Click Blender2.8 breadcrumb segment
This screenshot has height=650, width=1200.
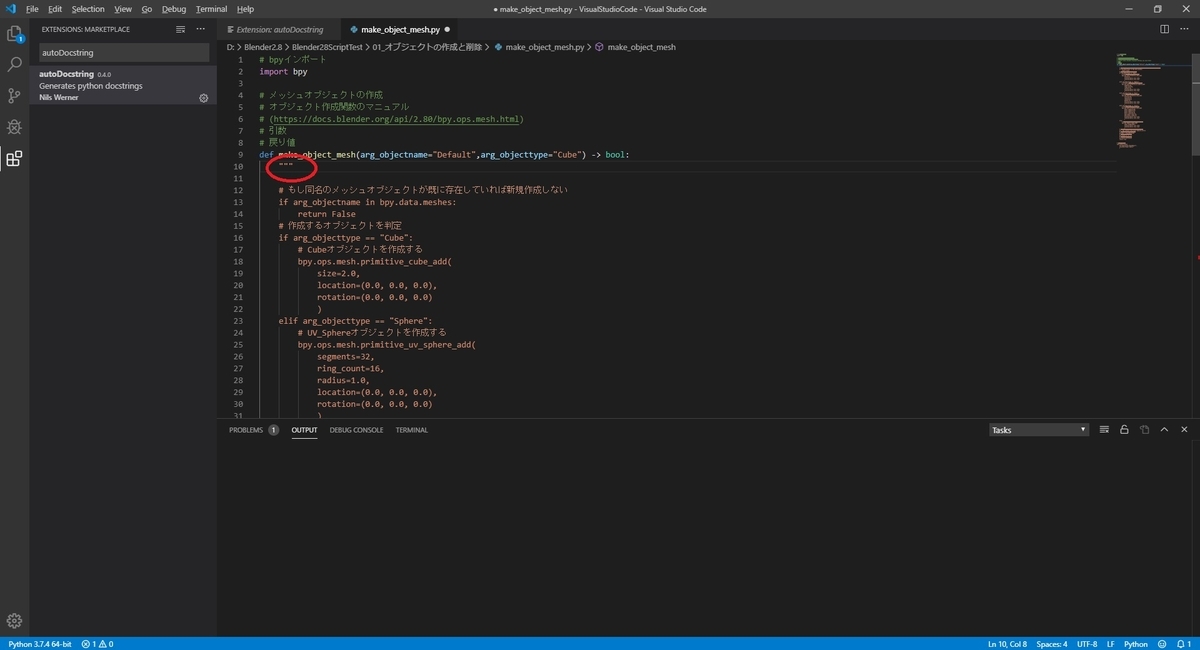262,47
